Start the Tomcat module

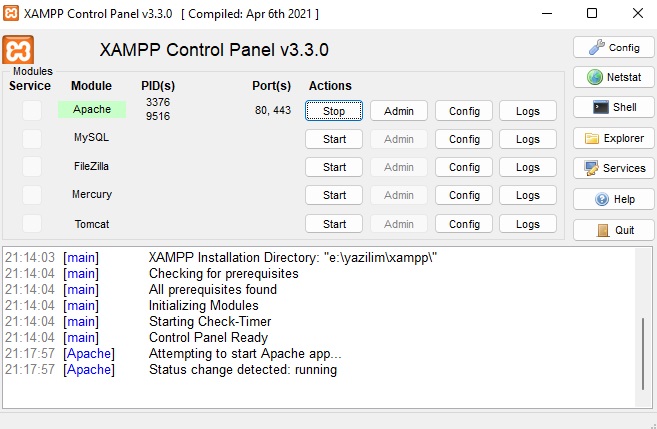pos(334,224)
